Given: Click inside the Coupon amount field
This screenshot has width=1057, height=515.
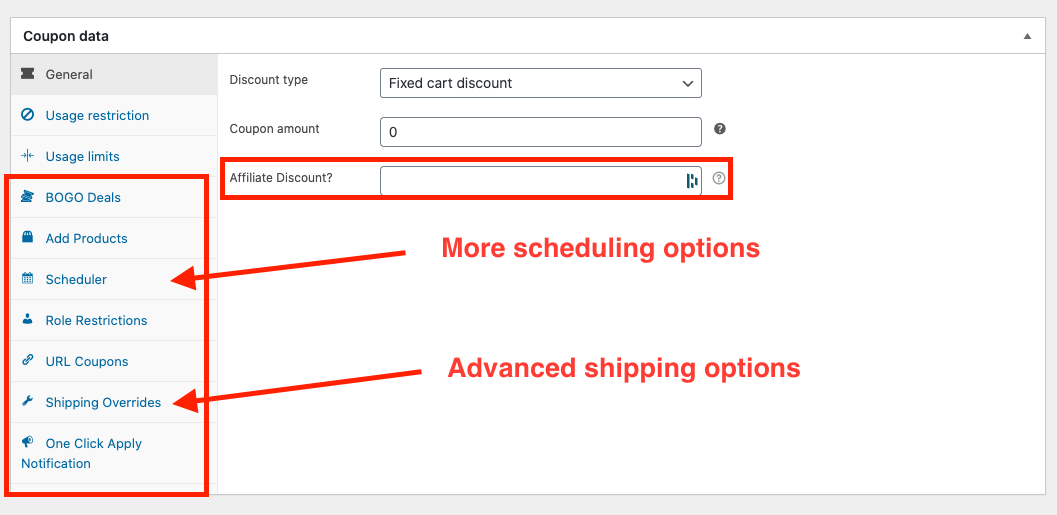Looking at the screenshot, I should coord(540,132).
